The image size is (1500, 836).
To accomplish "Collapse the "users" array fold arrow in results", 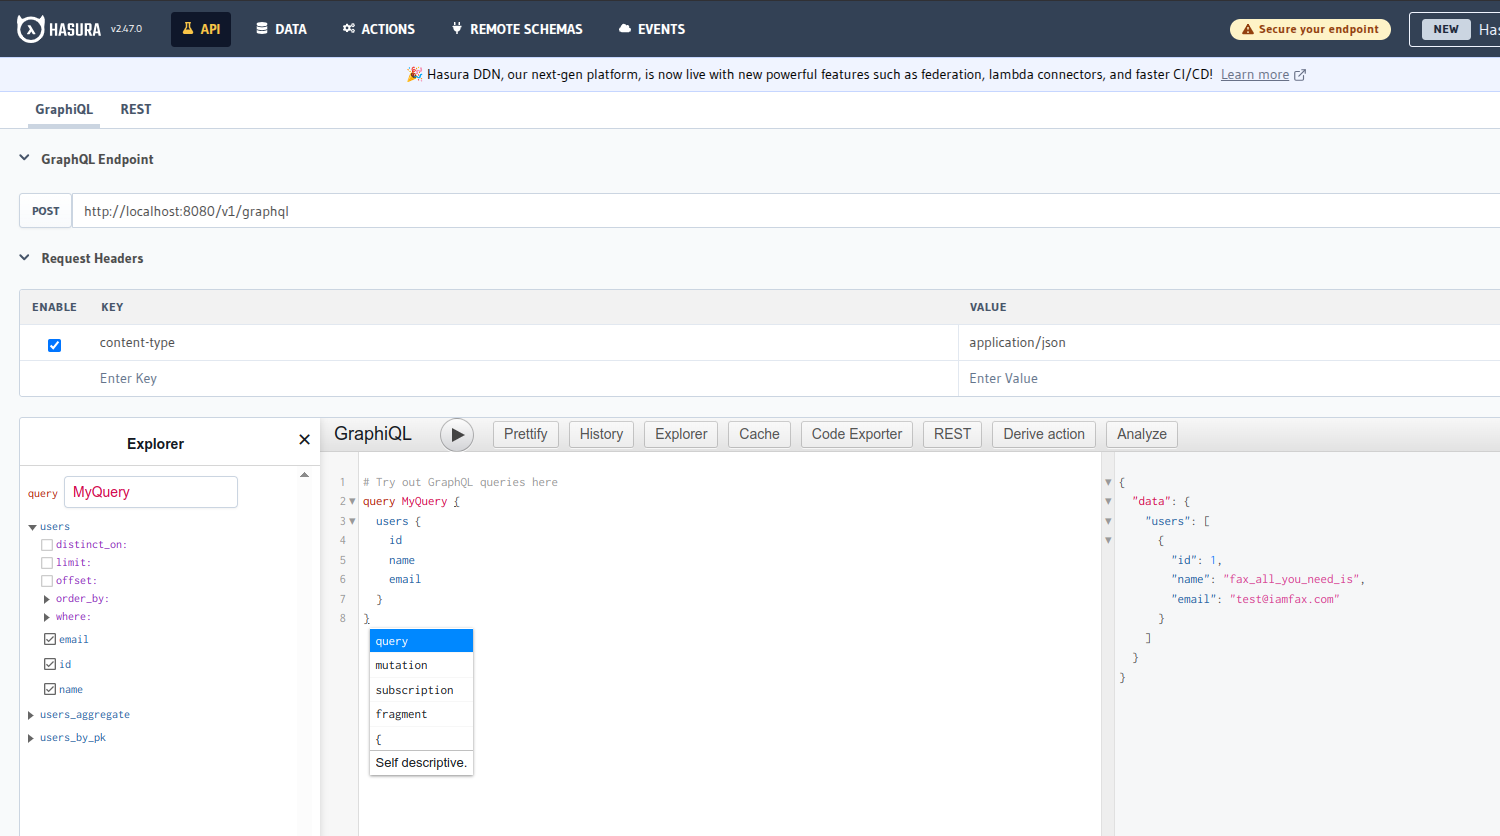I will [1108, 521].
